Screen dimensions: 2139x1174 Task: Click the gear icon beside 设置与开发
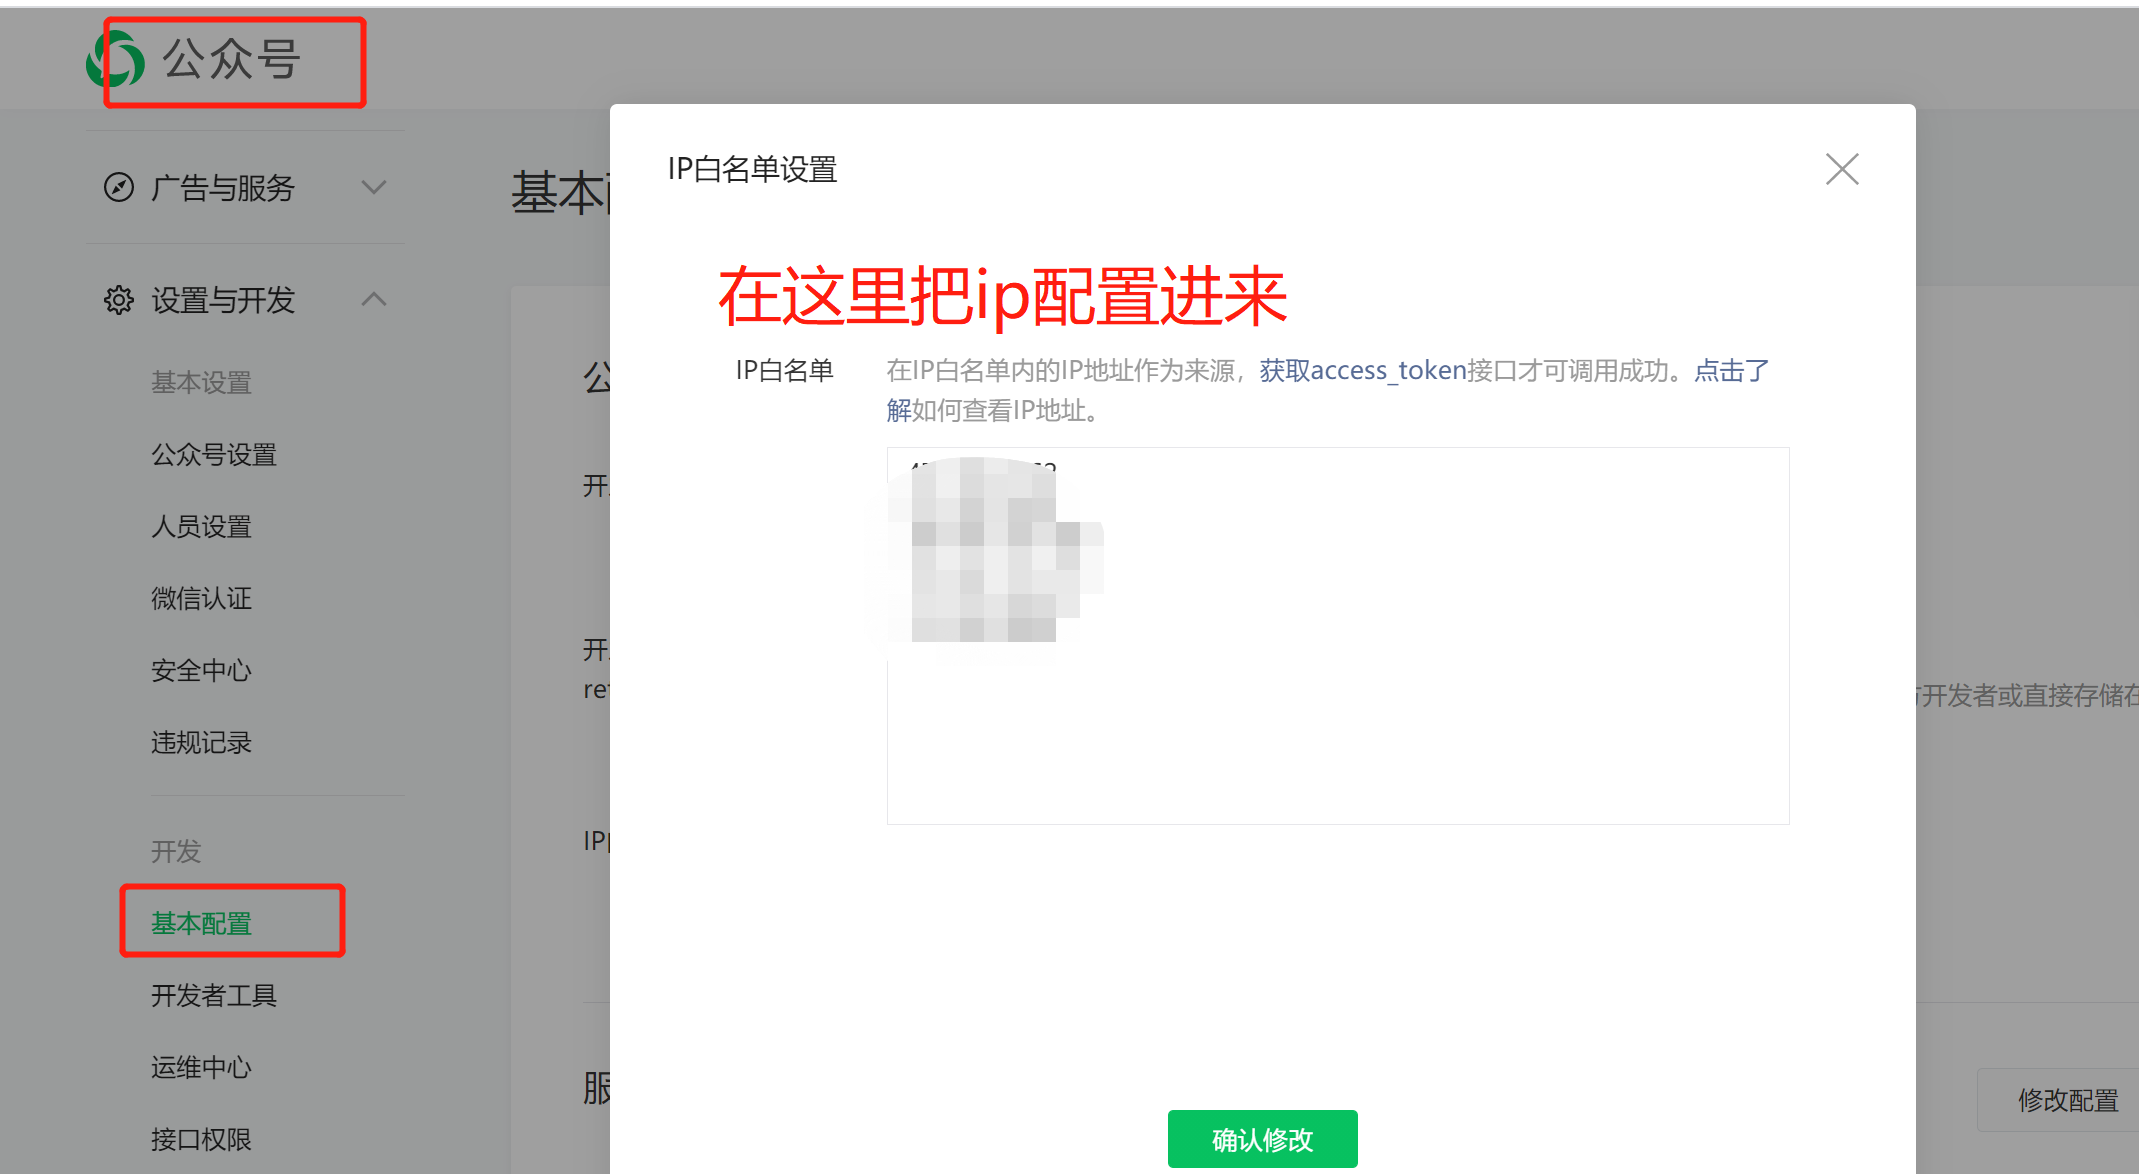click(119, 300)
